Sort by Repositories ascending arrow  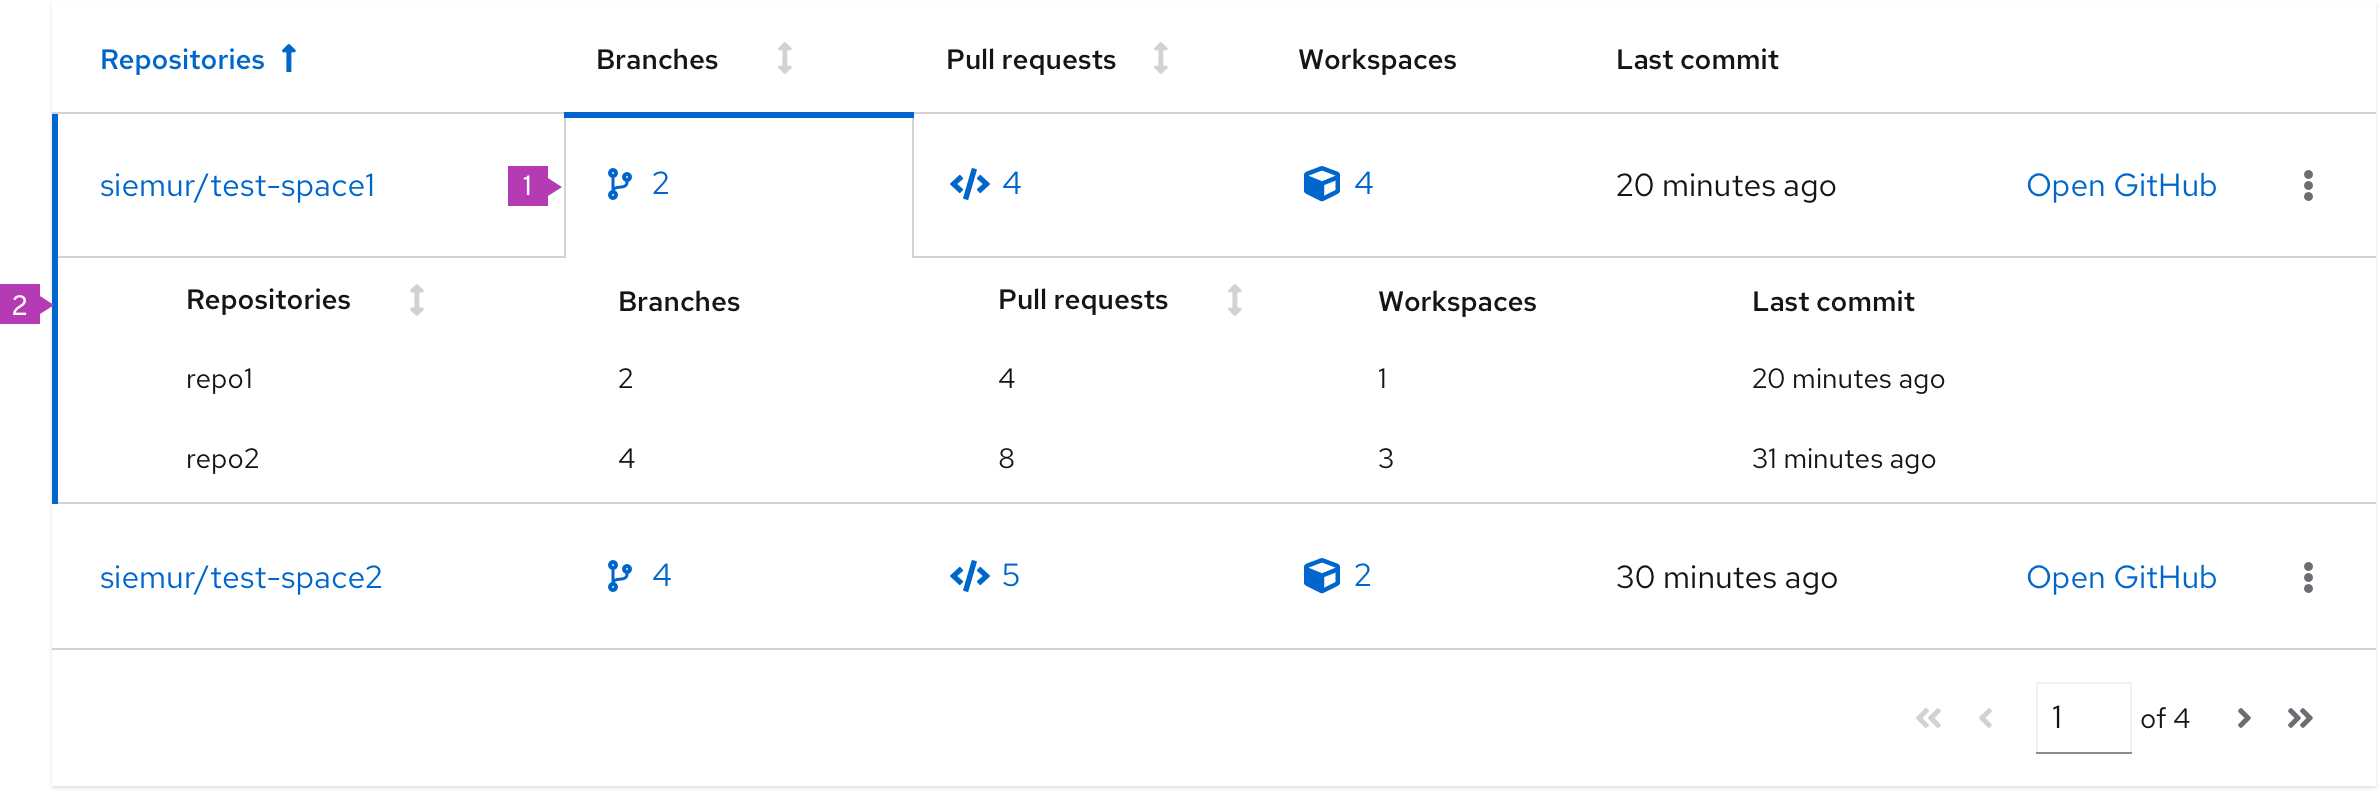point(289,59)
